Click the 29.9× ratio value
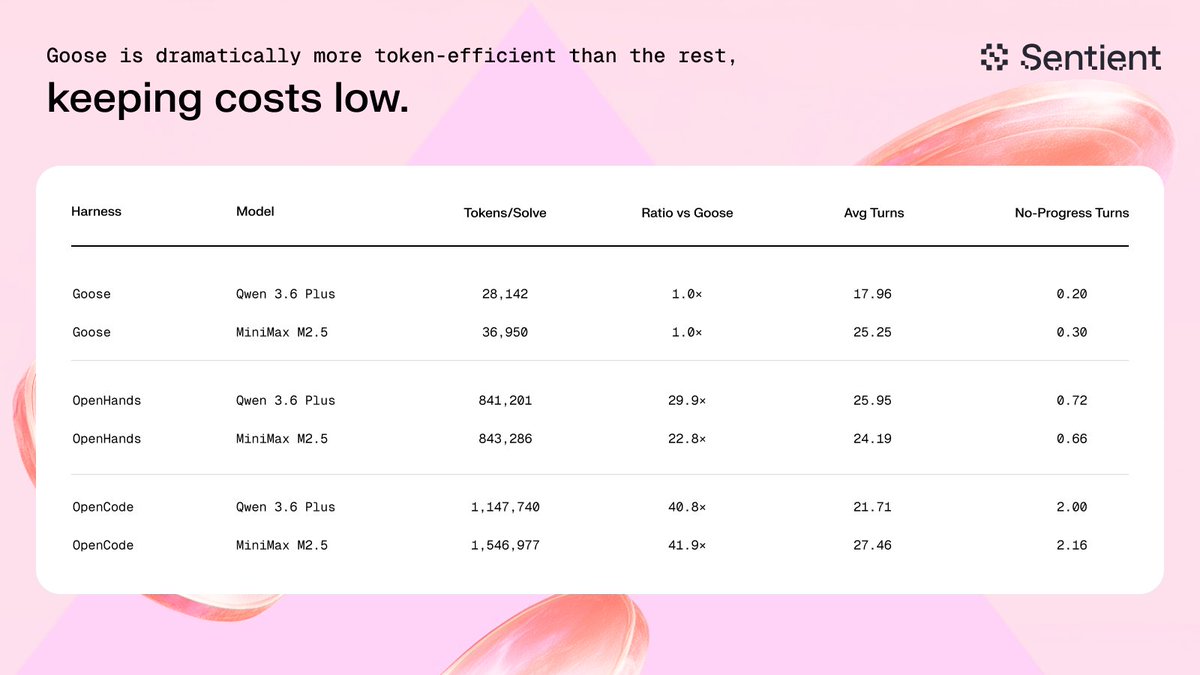Viewport: 1200px width, 675px height. point(687,400)
